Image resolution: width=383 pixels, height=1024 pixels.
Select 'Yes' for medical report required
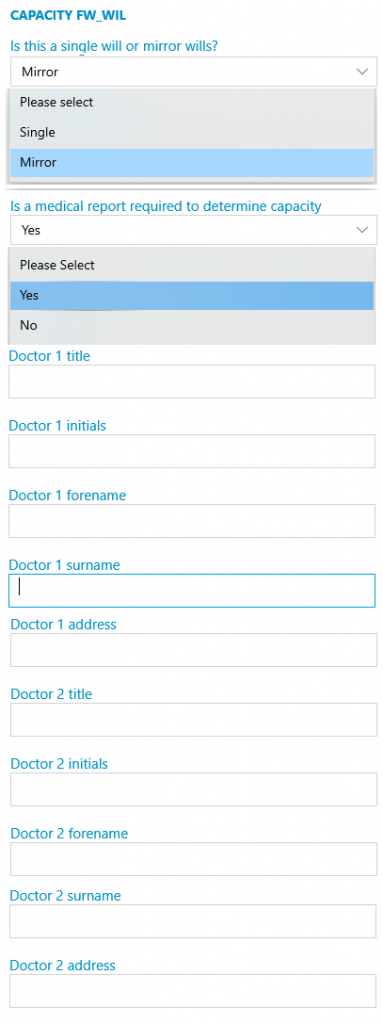click(192, 295)
